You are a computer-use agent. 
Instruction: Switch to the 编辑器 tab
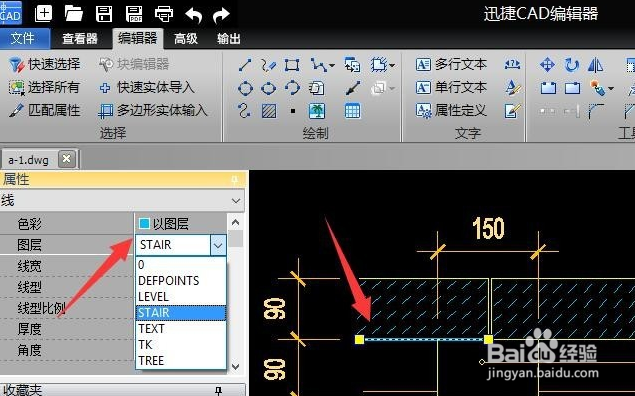tap(138, 38)
